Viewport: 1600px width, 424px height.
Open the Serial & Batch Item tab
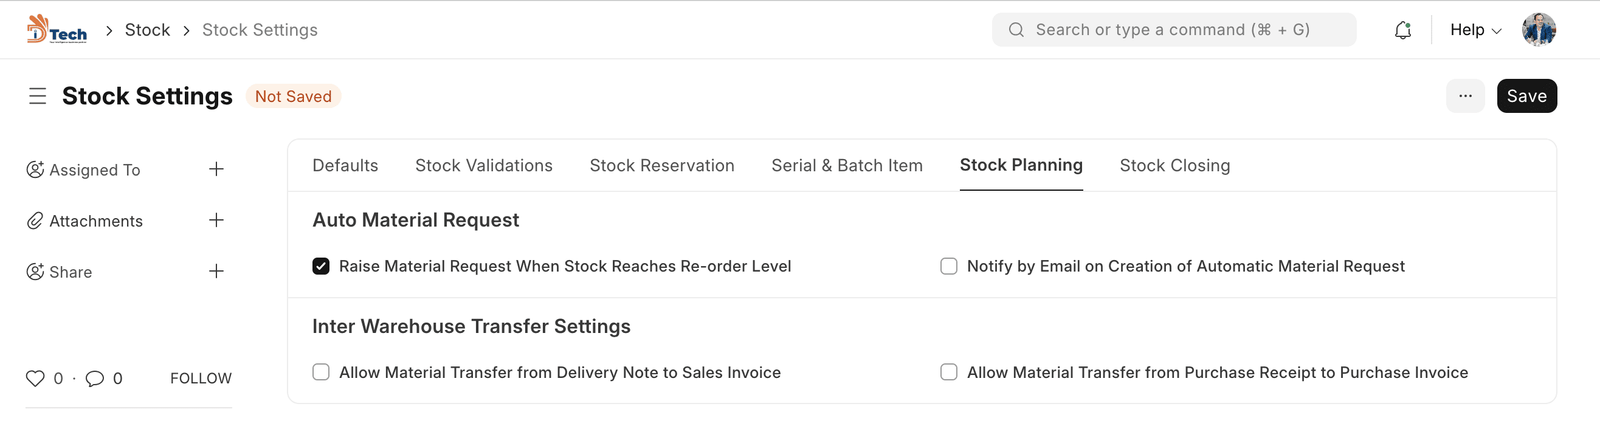point(847,166)
